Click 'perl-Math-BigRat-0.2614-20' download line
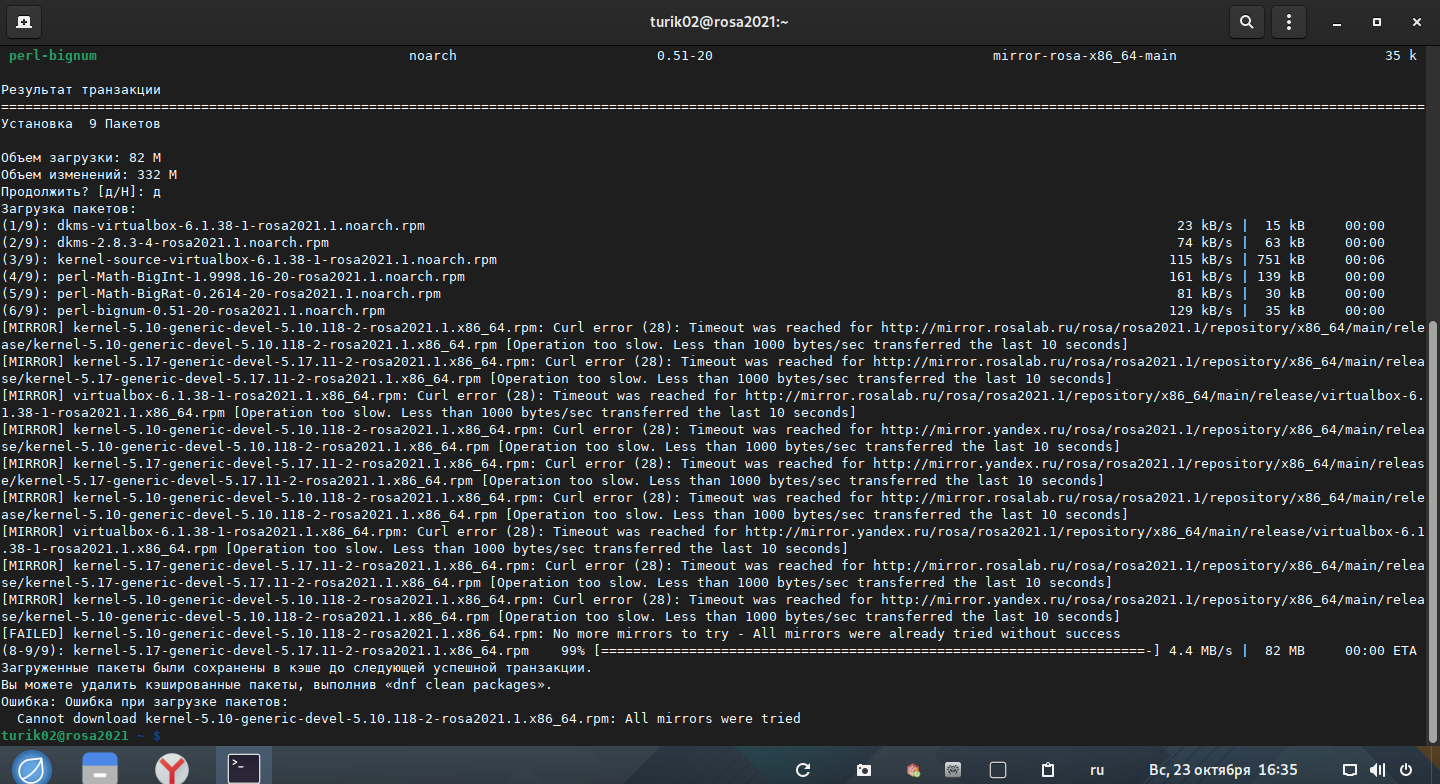Screen dimensions: 1440x784 pyautogui.click(x=693, y=294)
